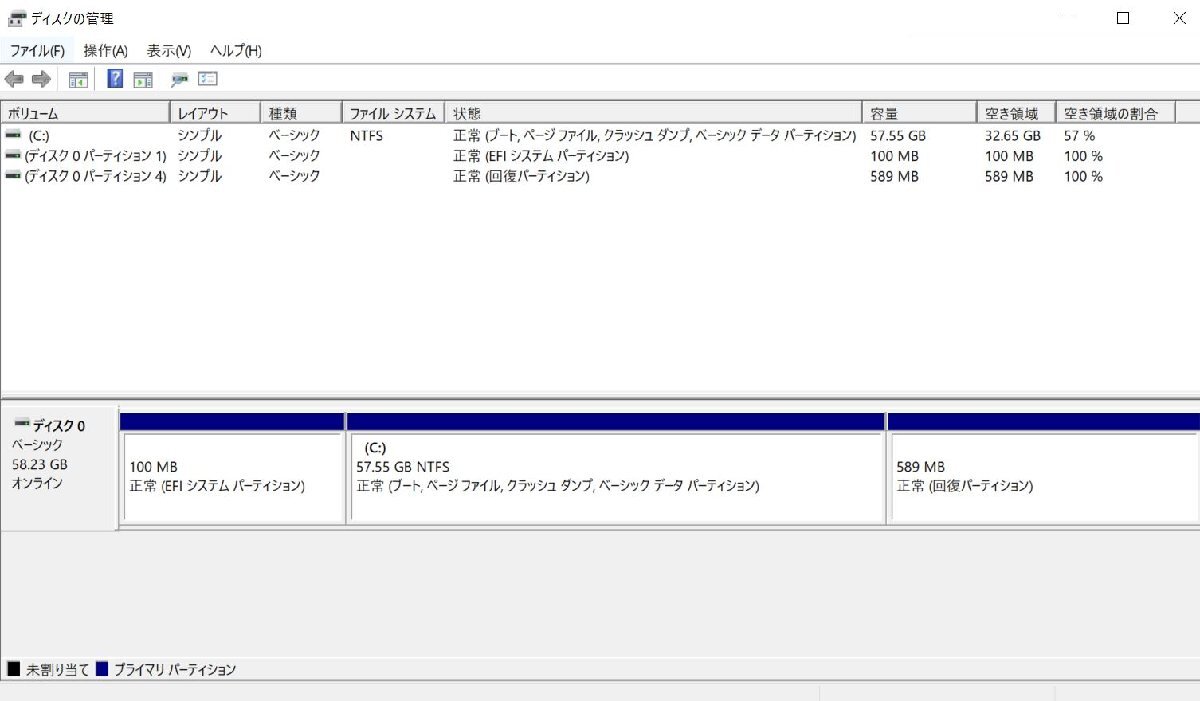
Task: Click the drive icon beside (C:) volume
Action: (x=13, y=134)
